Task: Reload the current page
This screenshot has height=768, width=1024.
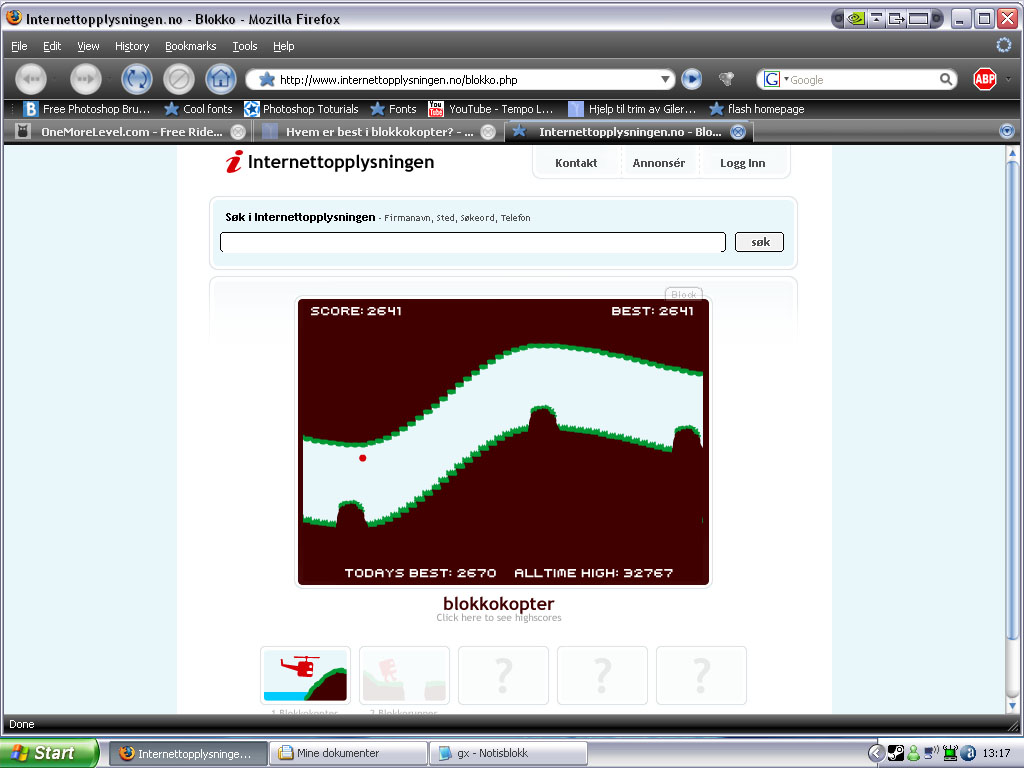Action: pyautogui.click(x=136, y=80)
